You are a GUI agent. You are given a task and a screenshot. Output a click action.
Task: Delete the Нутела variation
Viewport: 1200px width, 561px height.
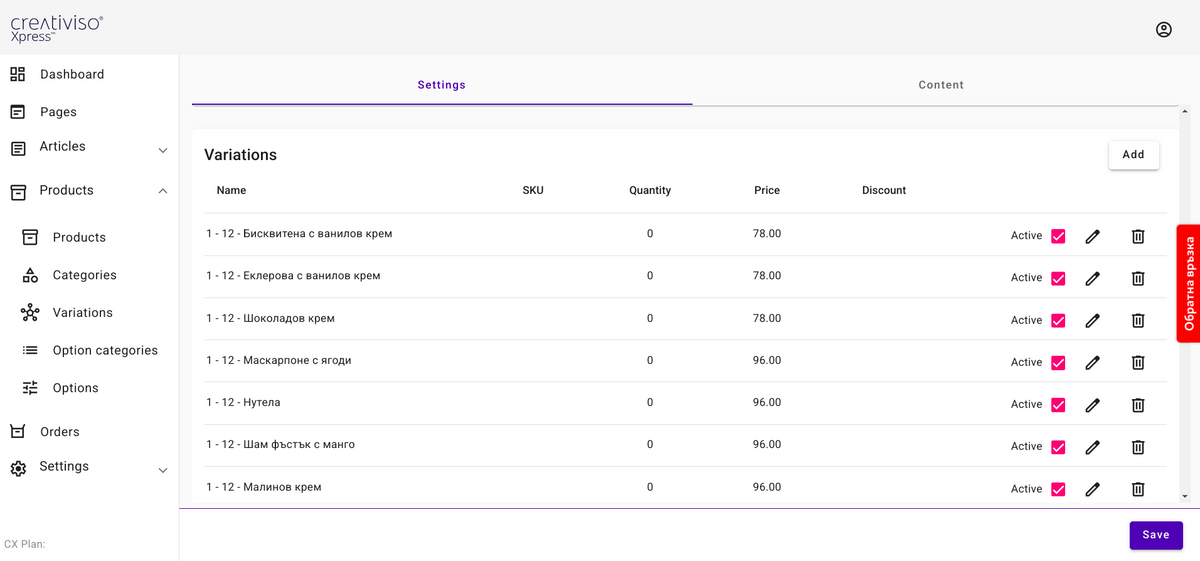point(1138,405)
